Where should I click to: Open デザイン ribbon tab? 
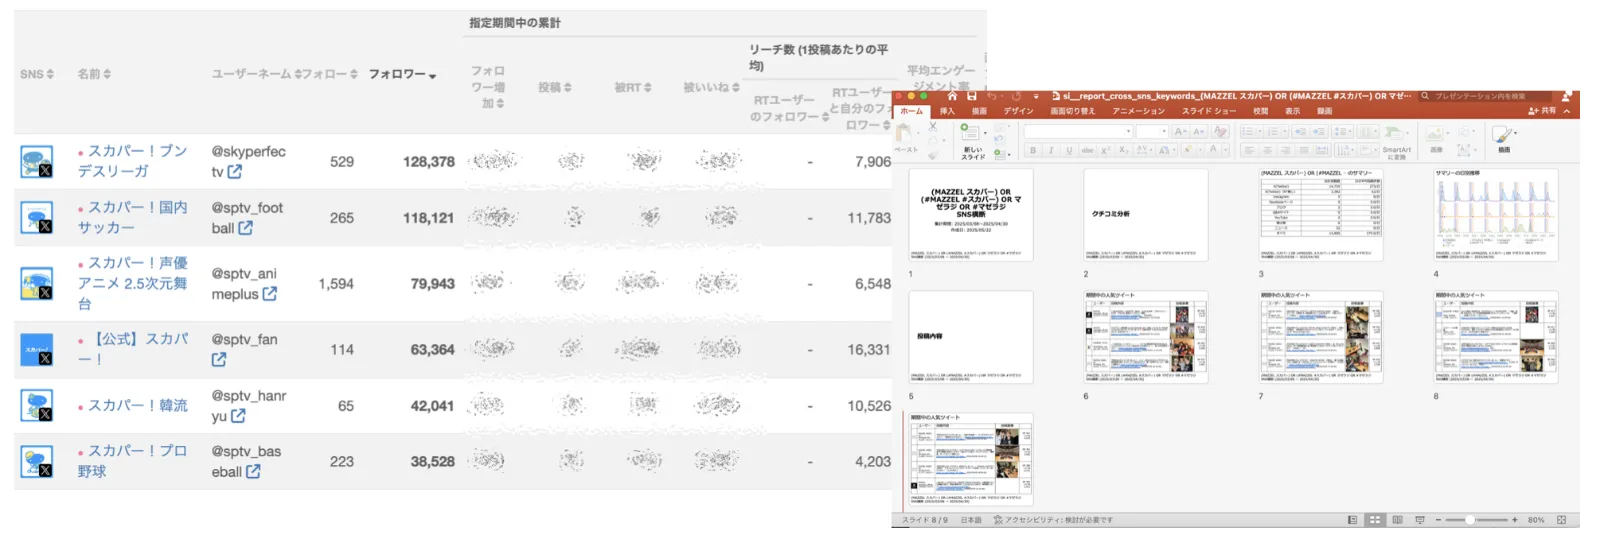coord(1018,111)
